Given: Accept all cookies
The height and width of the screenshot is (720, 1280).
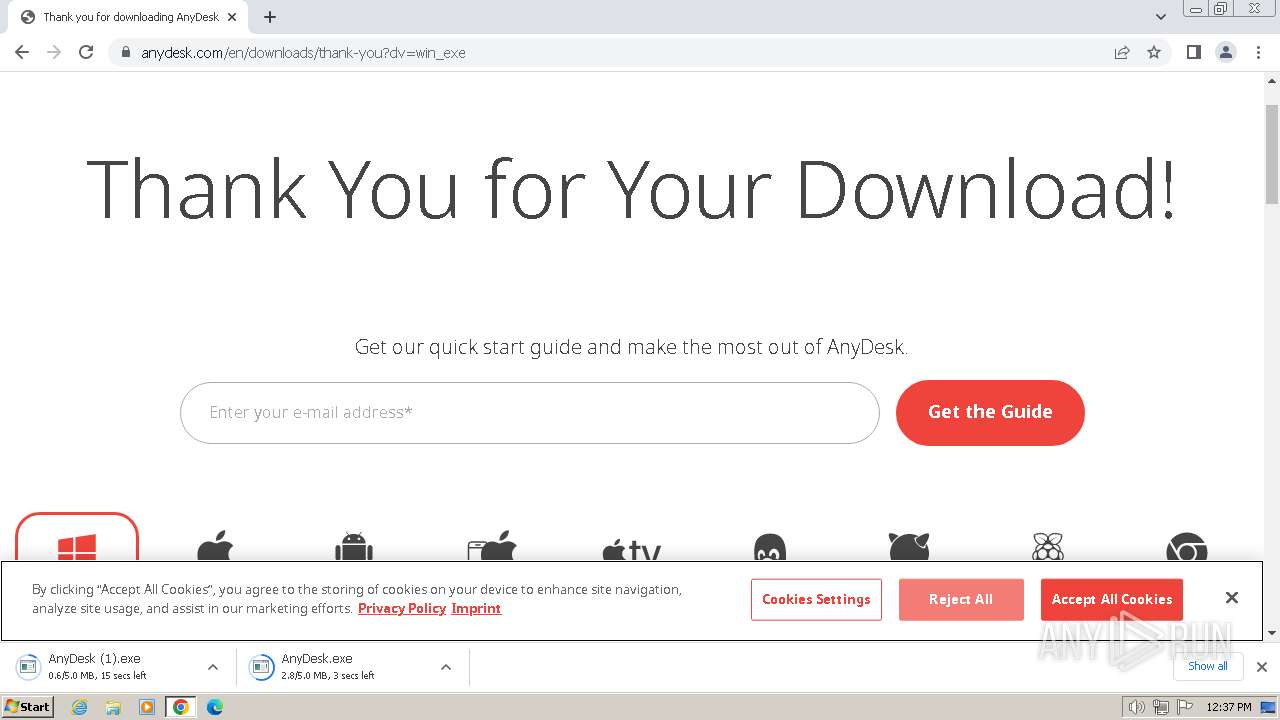Looking at the screenshot, I should [1112, 599].
